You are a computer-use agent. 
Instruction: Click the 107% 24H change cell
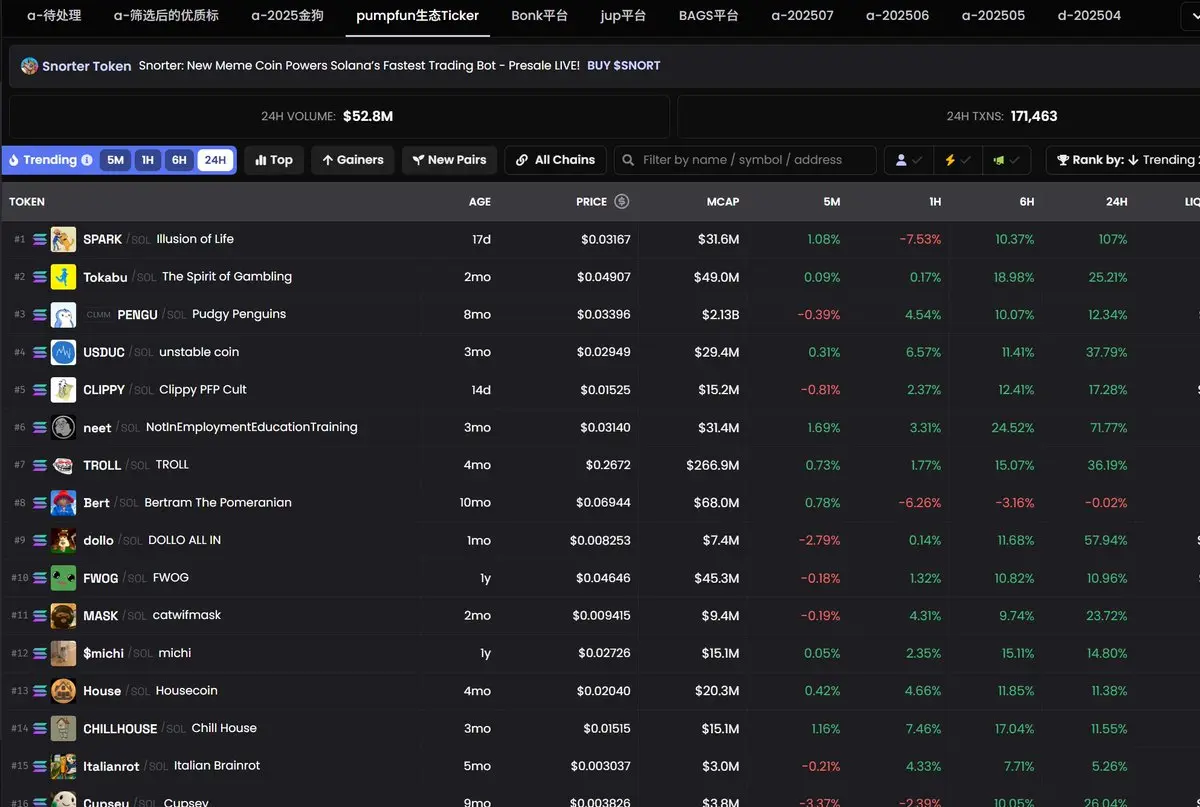[x=1112, y=240]
